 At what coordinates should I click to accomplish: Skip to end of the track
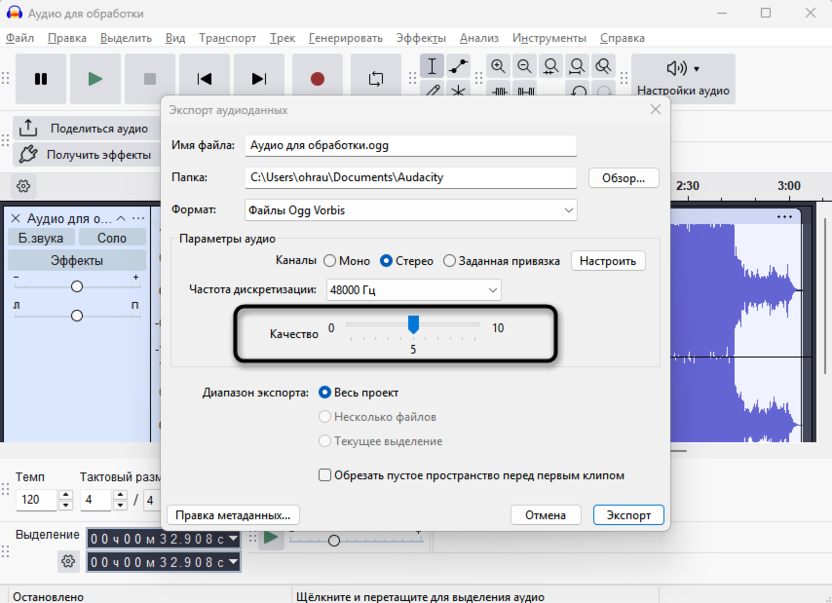click(259, 79)
